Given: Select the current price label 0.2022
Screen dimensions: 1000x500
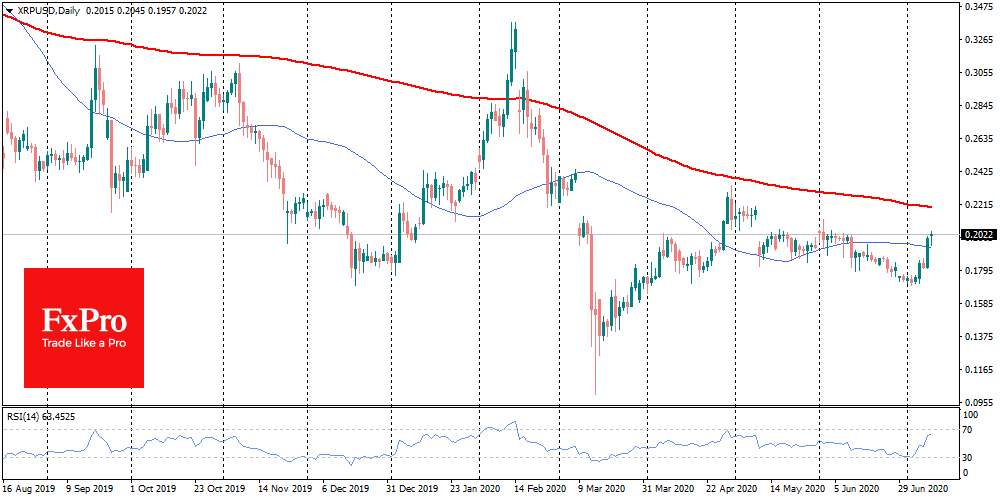Looking at the screenshot, I should [979, 235].
